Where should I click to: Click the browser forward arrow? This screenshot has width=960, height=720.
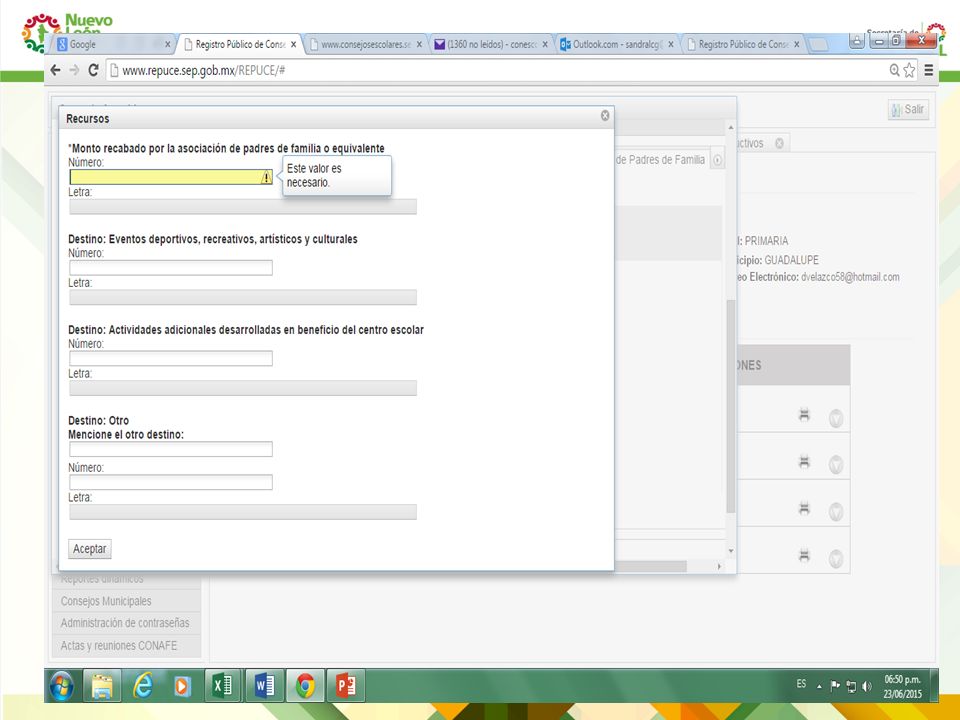[x=75, y=70]
